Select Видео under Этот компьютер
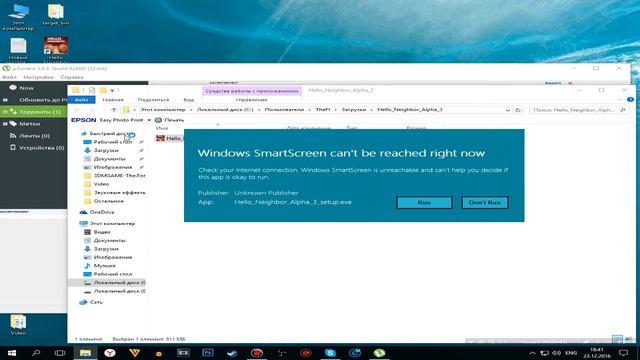 point(97,232)
